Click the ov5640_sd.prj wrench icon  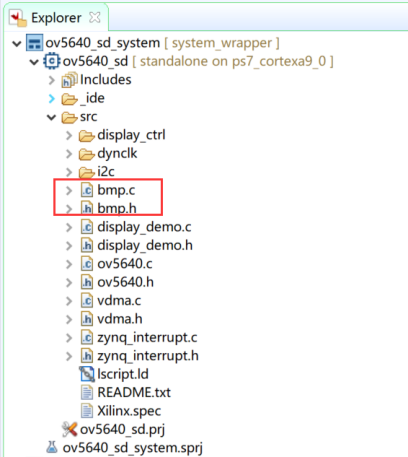(70, 429)
